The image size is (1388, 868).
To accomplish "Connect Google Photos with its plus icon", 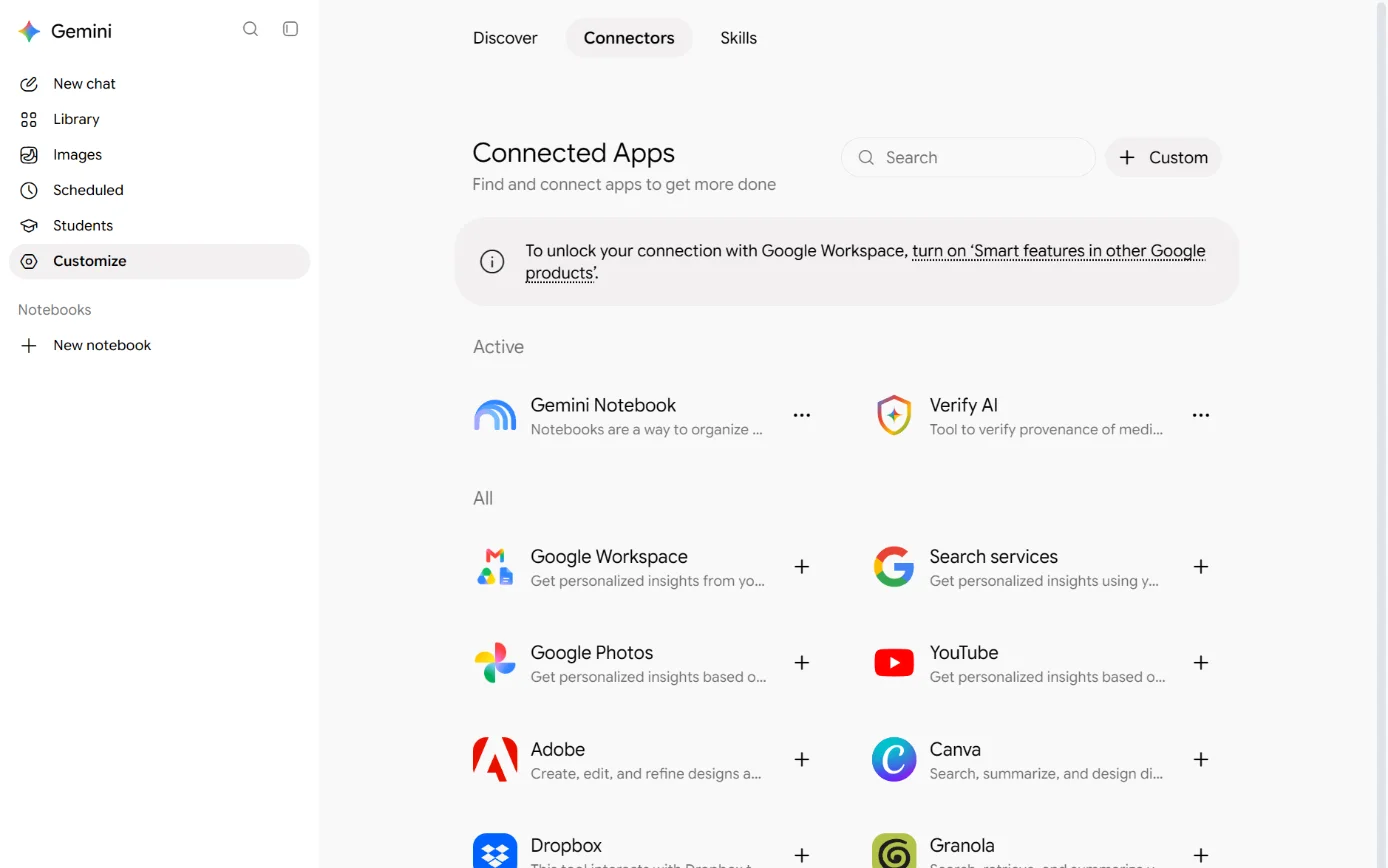I will coord(802,663).
